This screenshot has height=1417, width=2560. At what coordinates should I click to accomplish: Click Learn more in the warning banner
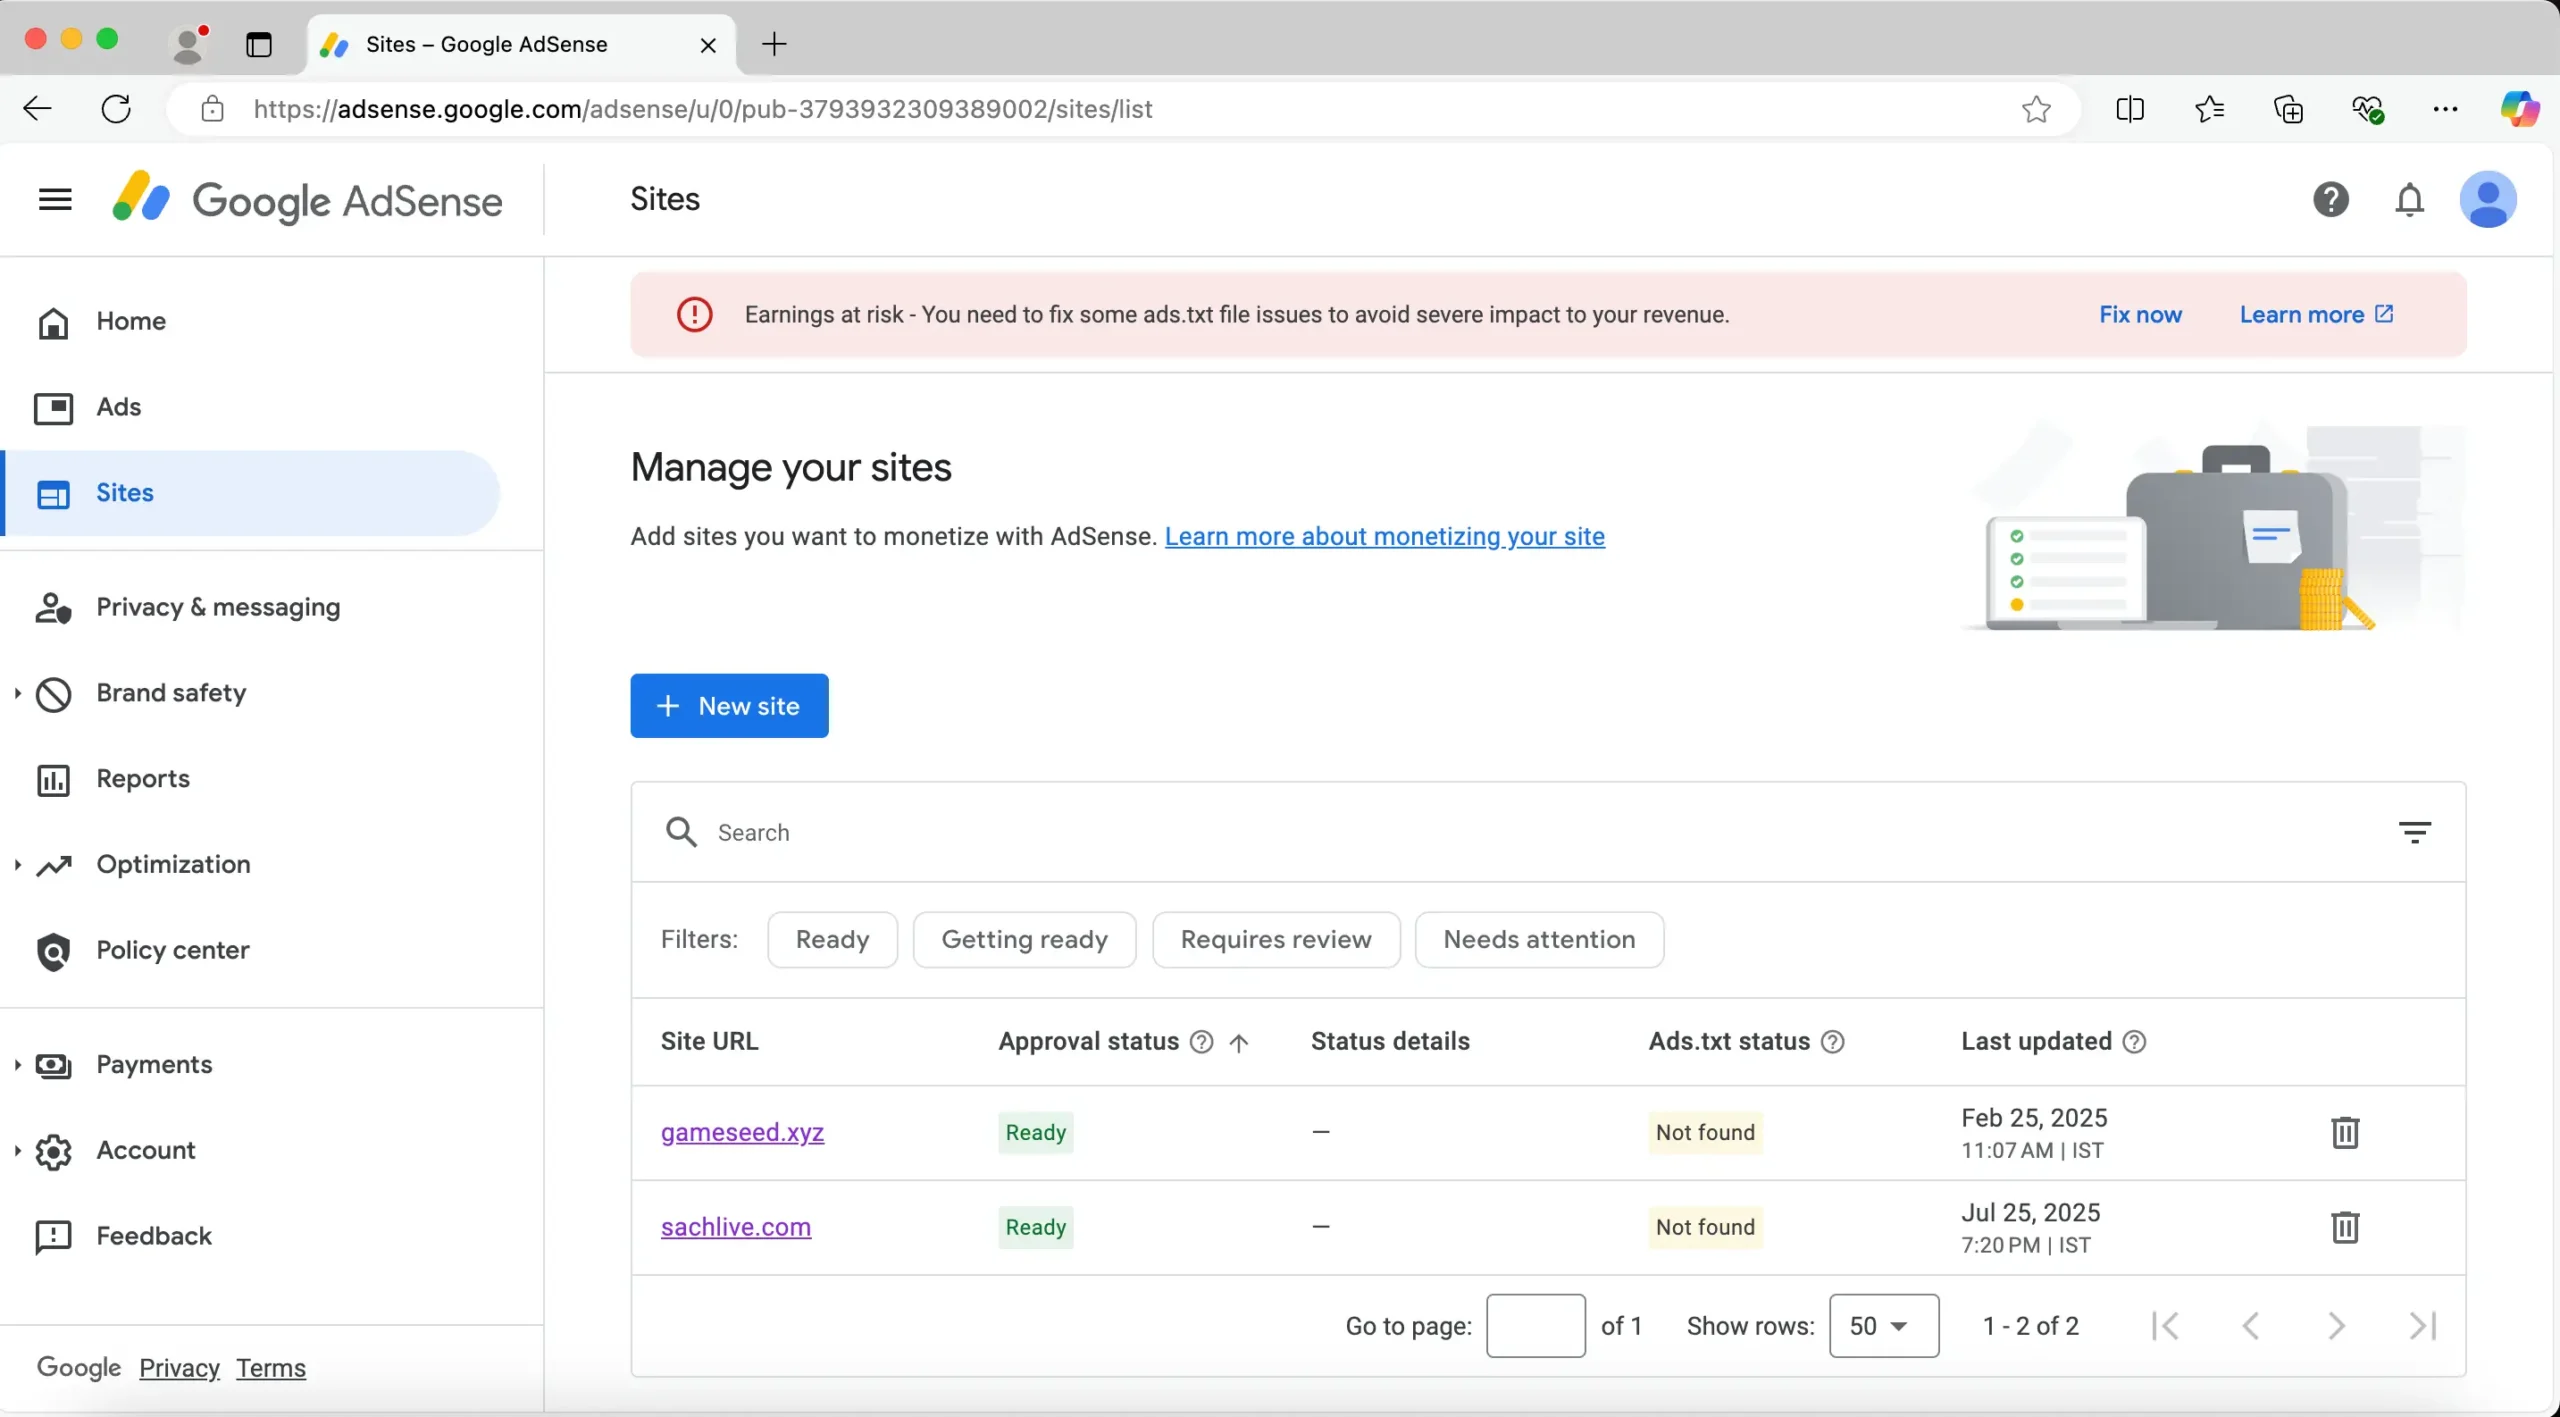tap(2316, 314)
